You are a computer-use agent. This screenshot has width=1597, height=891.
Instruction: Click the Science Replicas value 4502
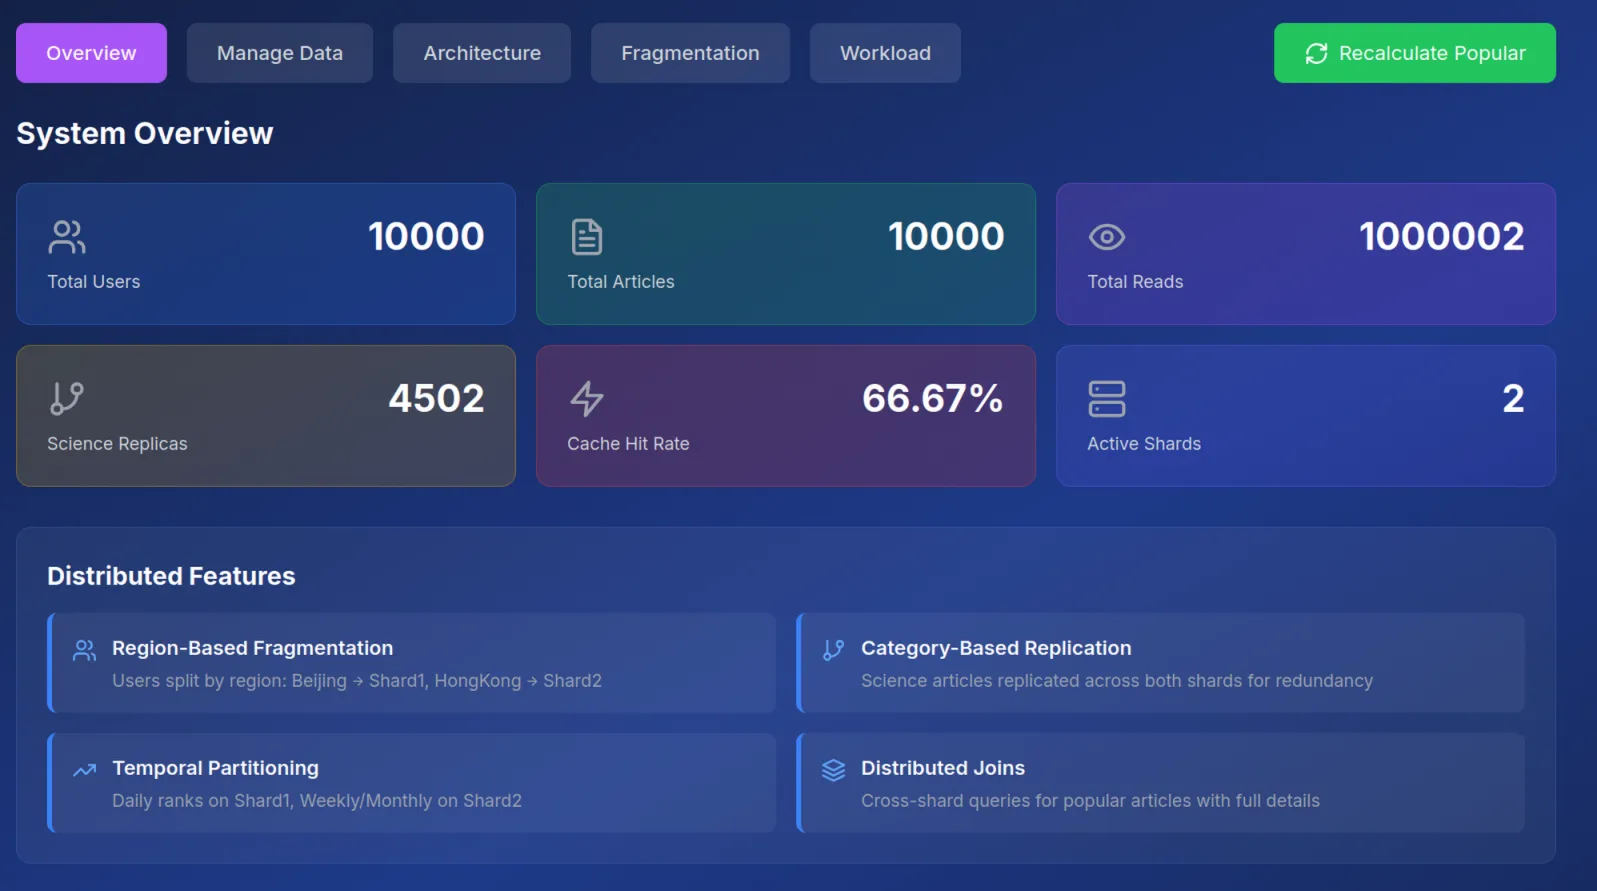[x=437, y=399]
